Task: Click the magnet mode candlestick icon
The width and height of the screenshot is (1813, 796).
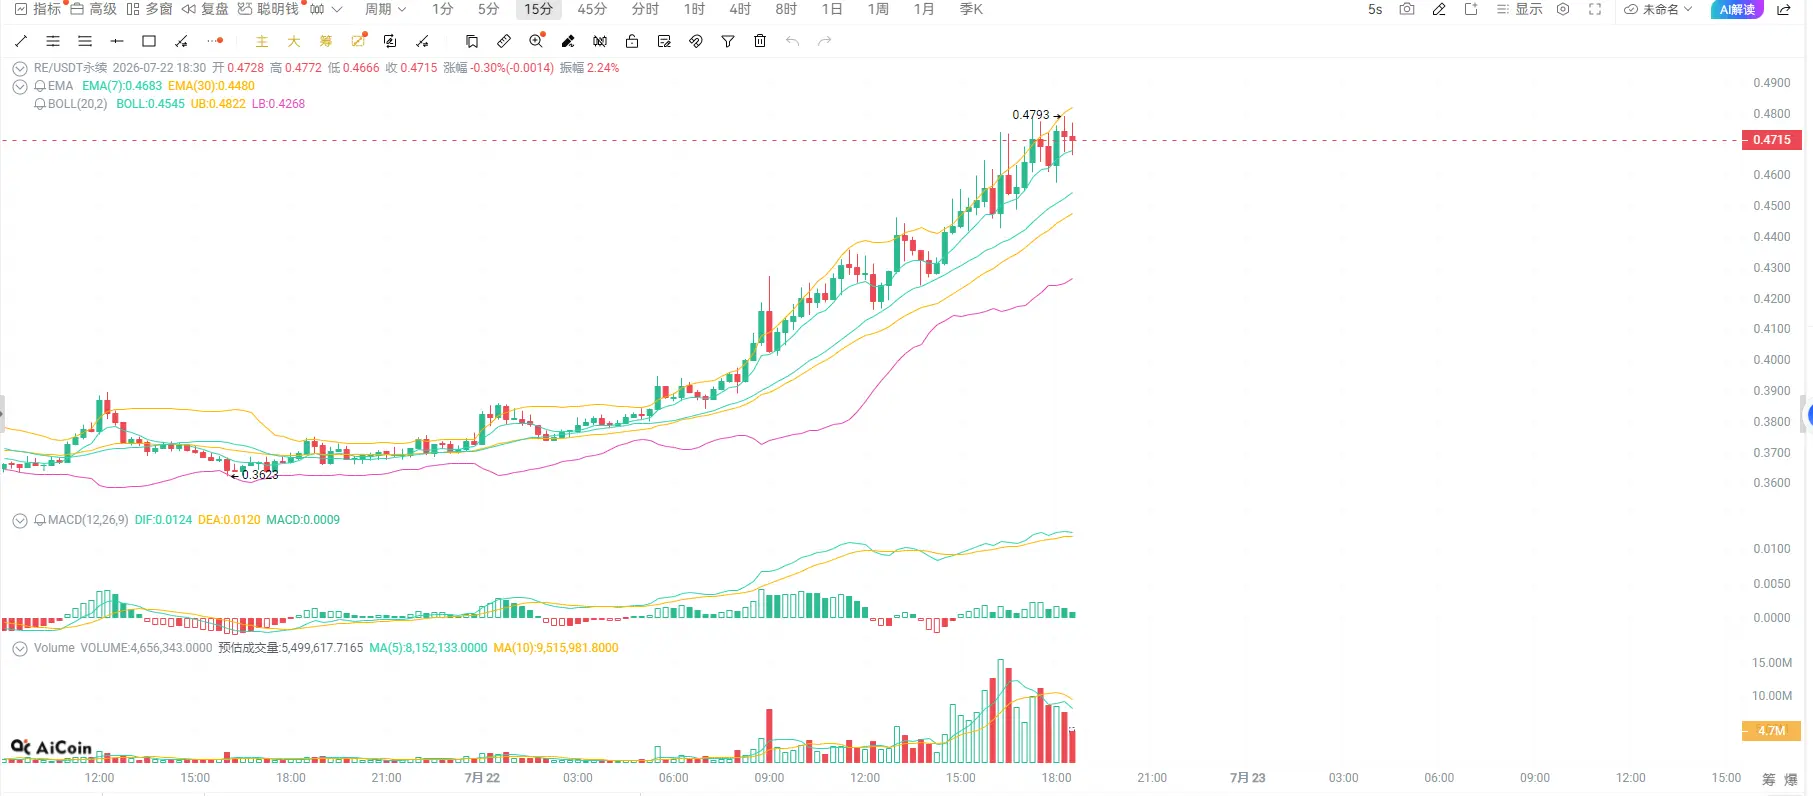Action: [x=600, y=41]
